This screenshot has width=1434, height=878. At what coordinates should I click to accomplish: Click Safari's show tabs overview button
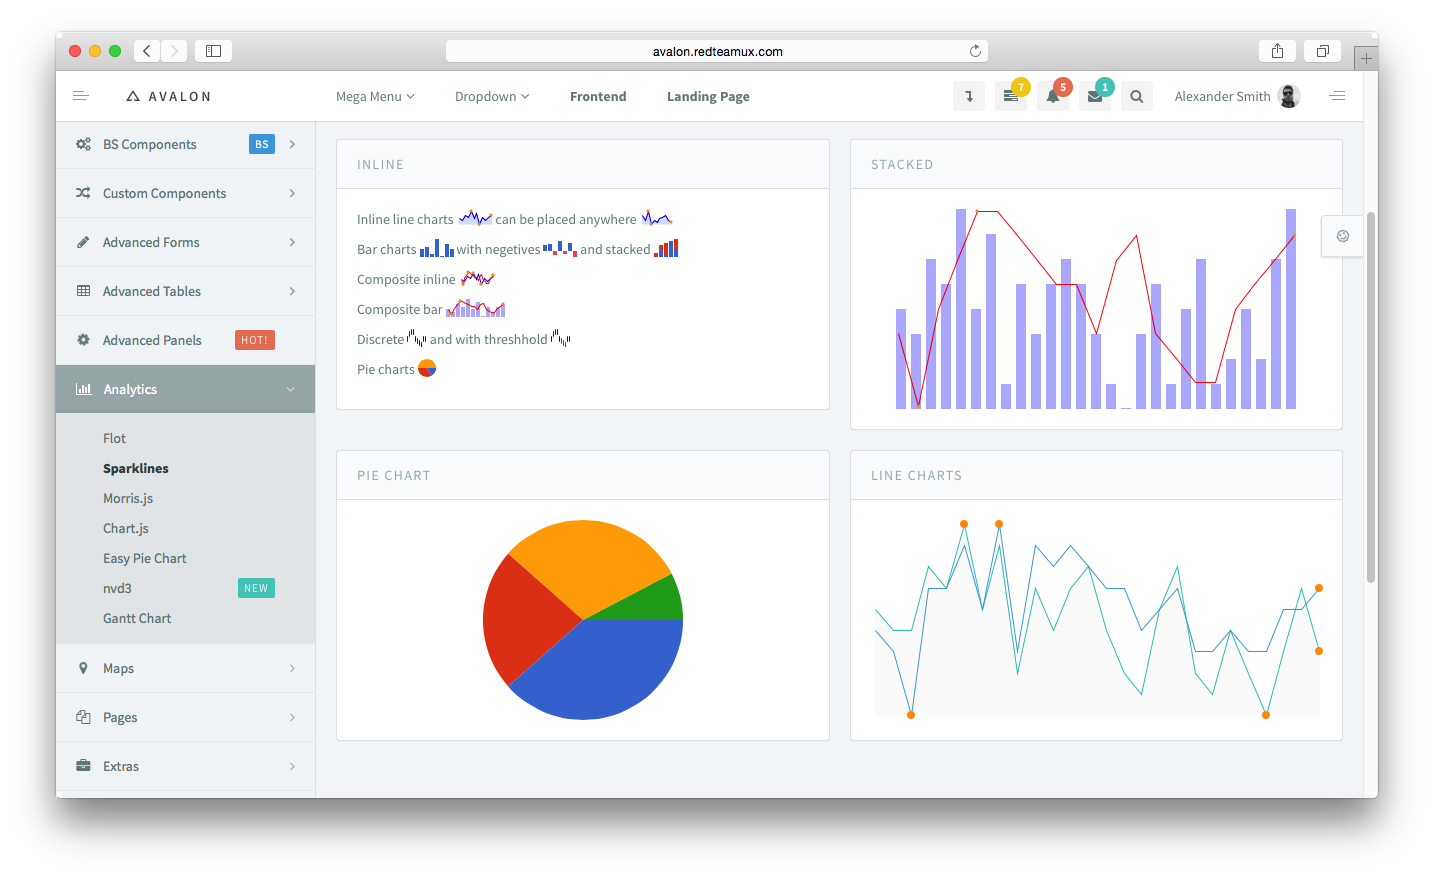[x=1322, y=51]
